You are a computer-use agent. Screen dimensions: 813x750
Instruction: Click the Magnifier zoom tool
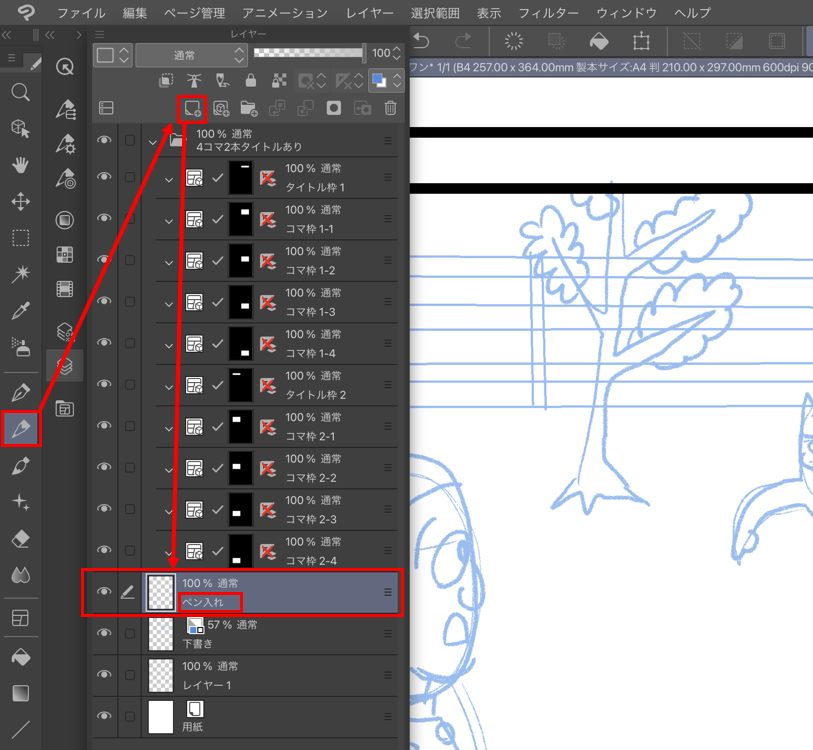point(20,92)
